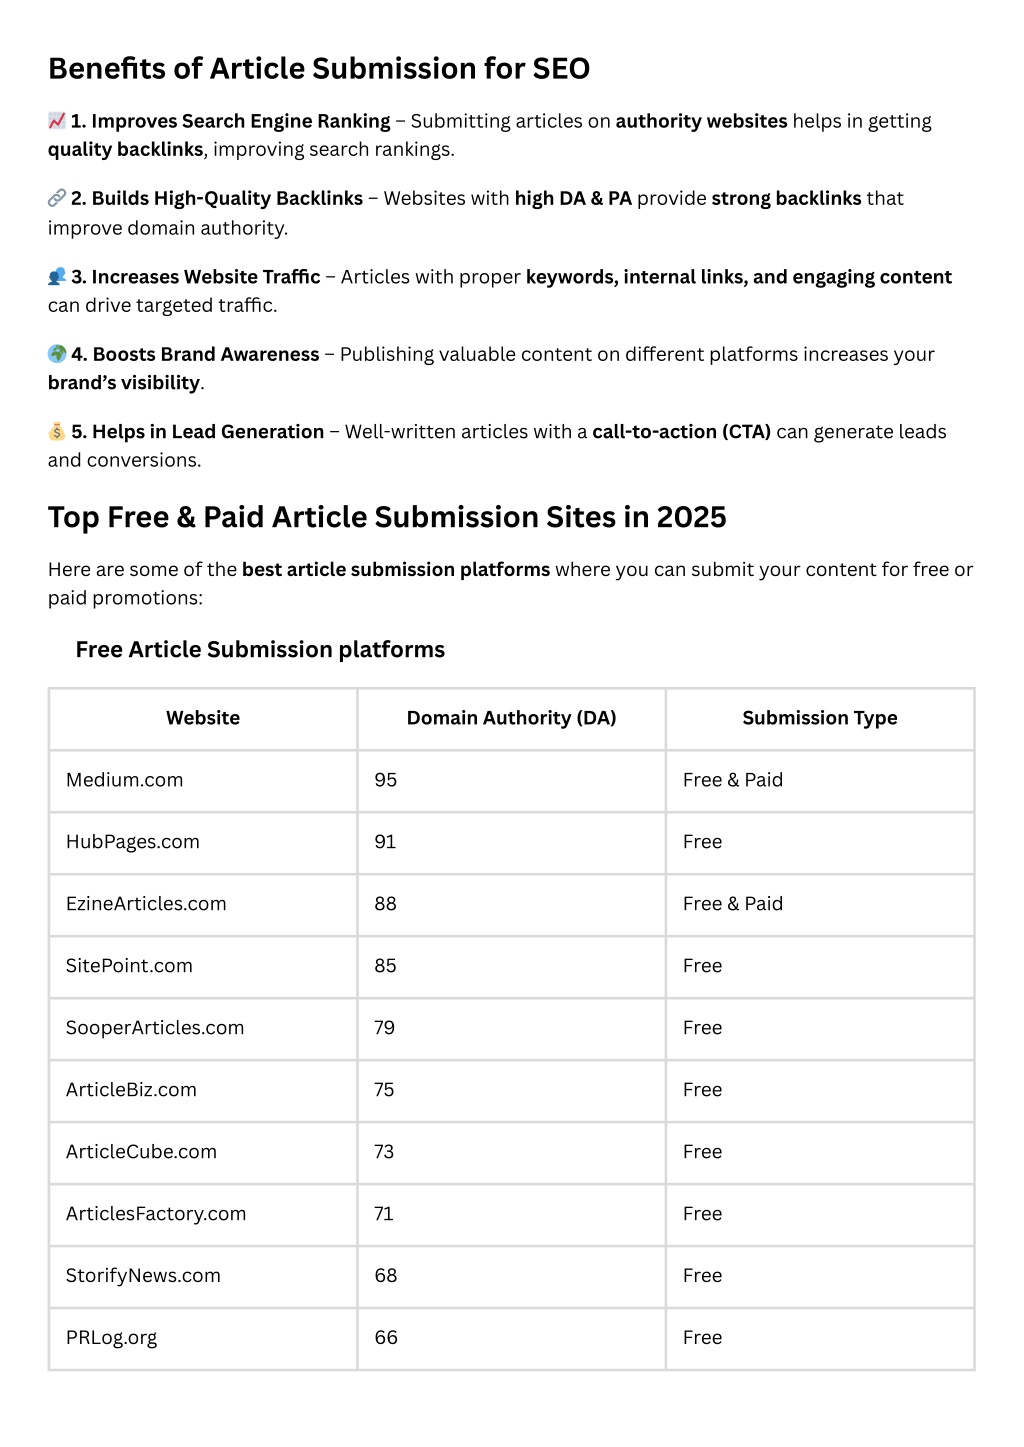
Task: Click ArticleBiz.com table entry
Action: (x=131, y=1090)
